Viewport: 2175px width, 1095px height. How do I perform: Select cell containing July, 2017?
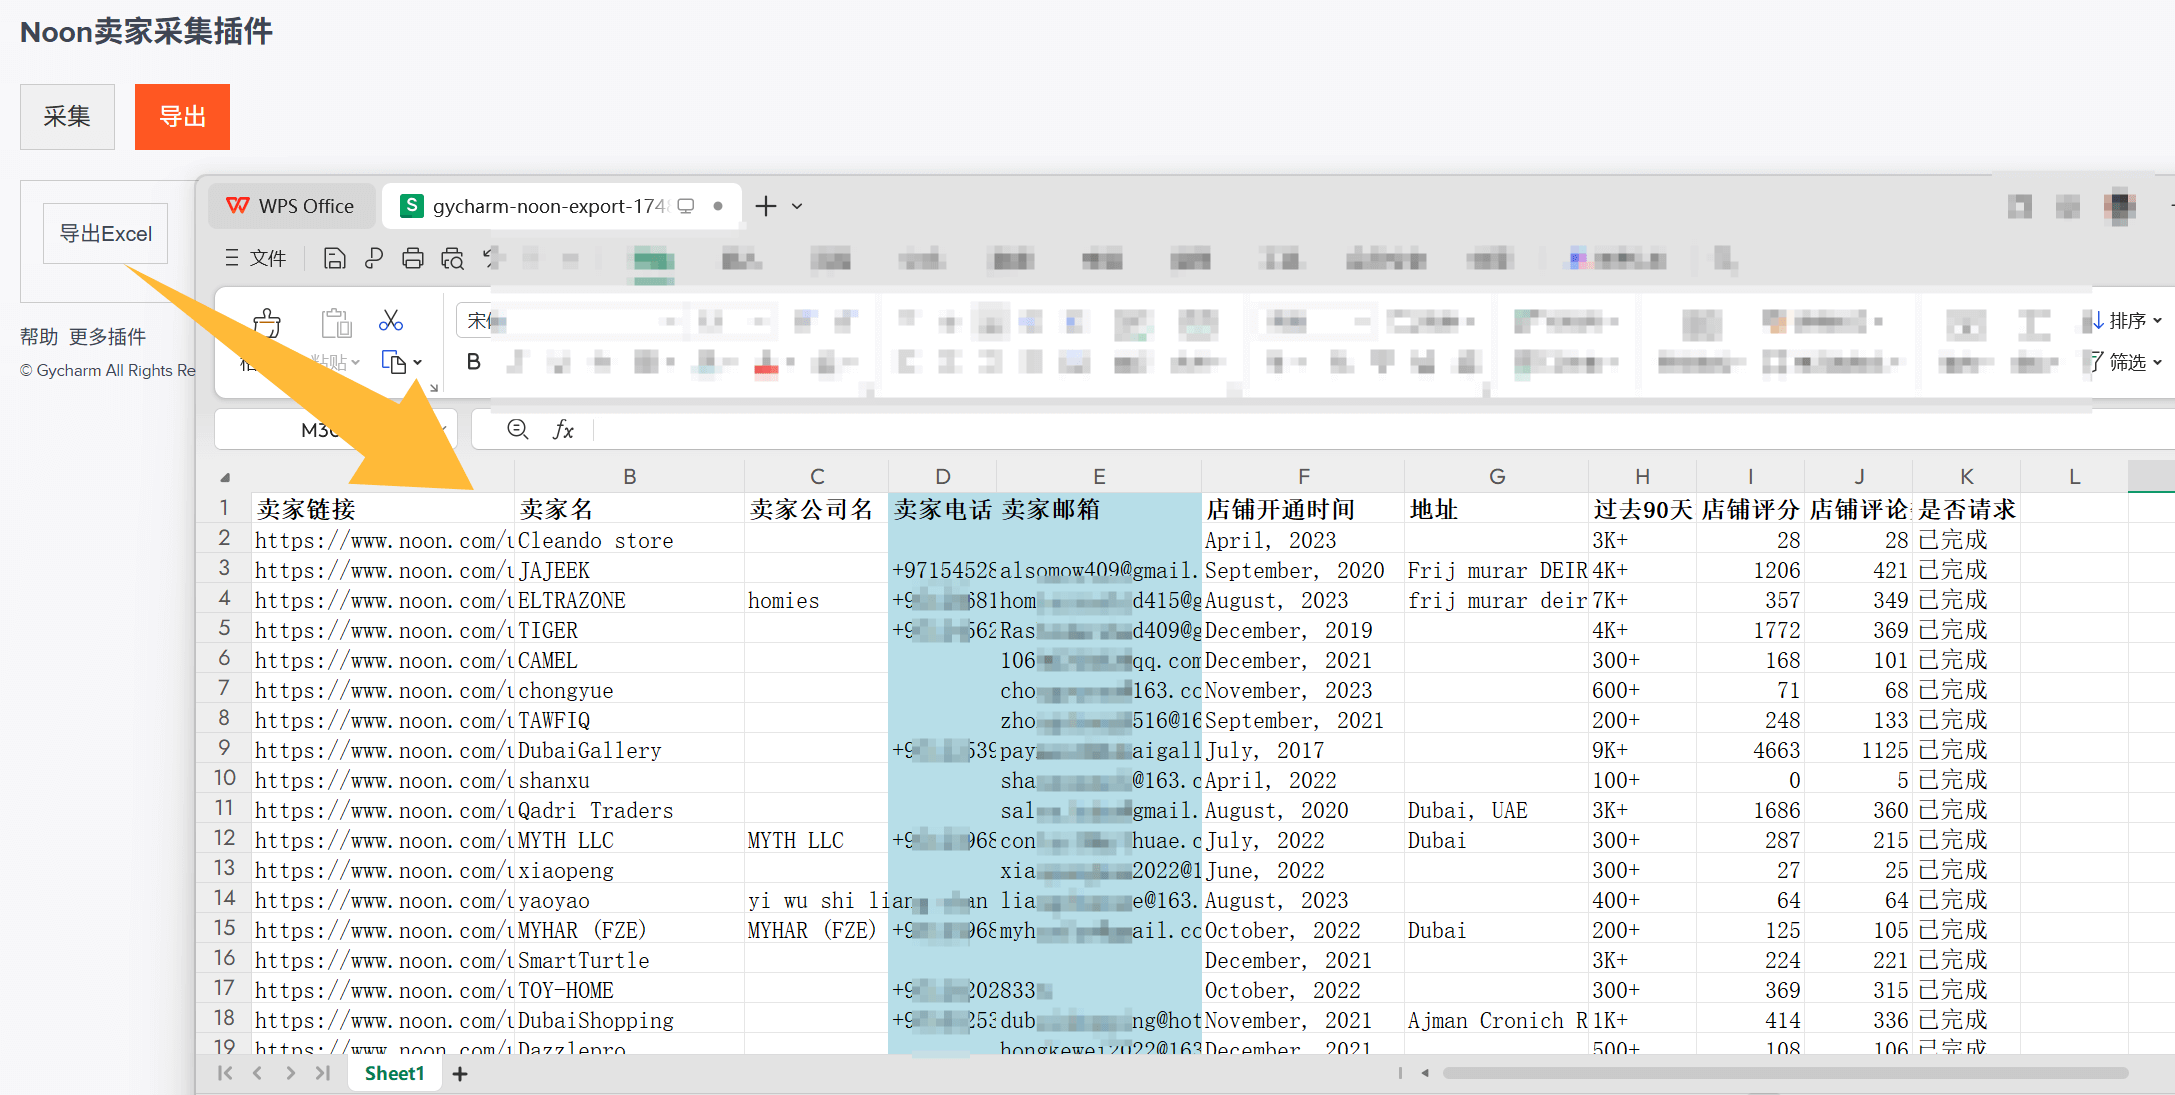(x=1302, y=750)
